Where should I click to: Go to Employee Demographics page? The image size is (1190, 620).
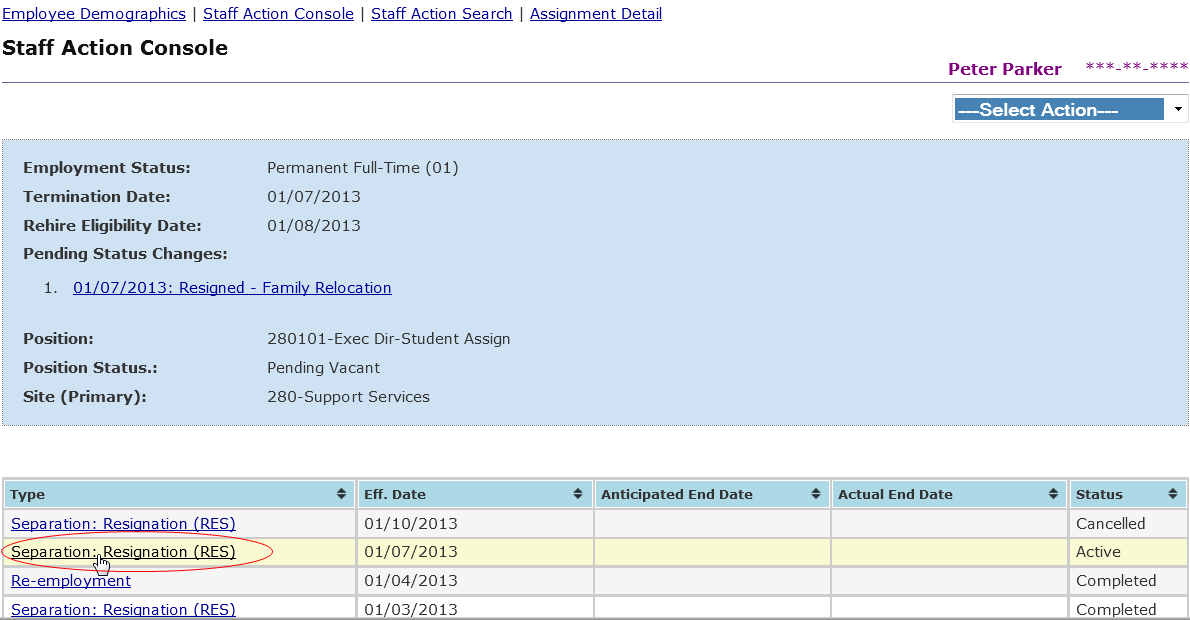coord(94,14)
